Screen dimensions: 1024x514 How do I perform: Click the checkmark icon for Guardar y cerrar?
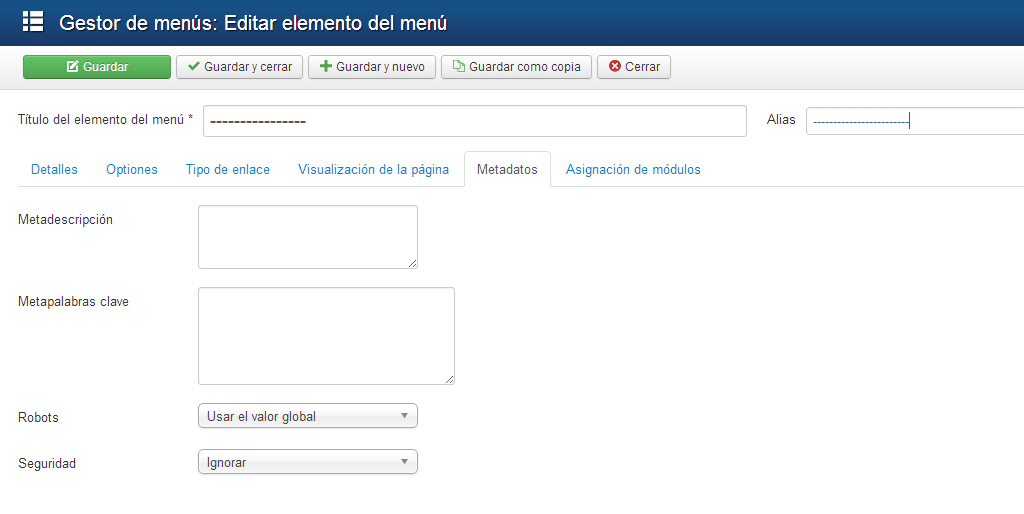(x=194, y=67)
